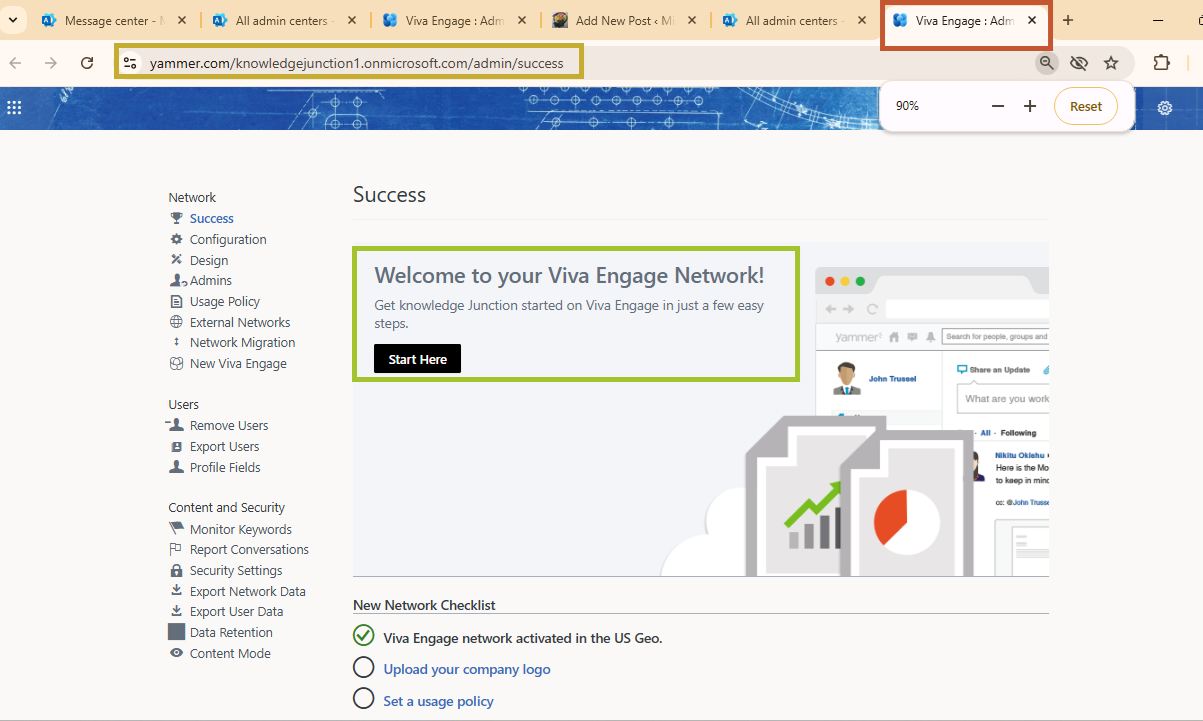Click the trophy icon beside Success
The height and width of the screenshot is (721, 1203).
tap(176, 218)
